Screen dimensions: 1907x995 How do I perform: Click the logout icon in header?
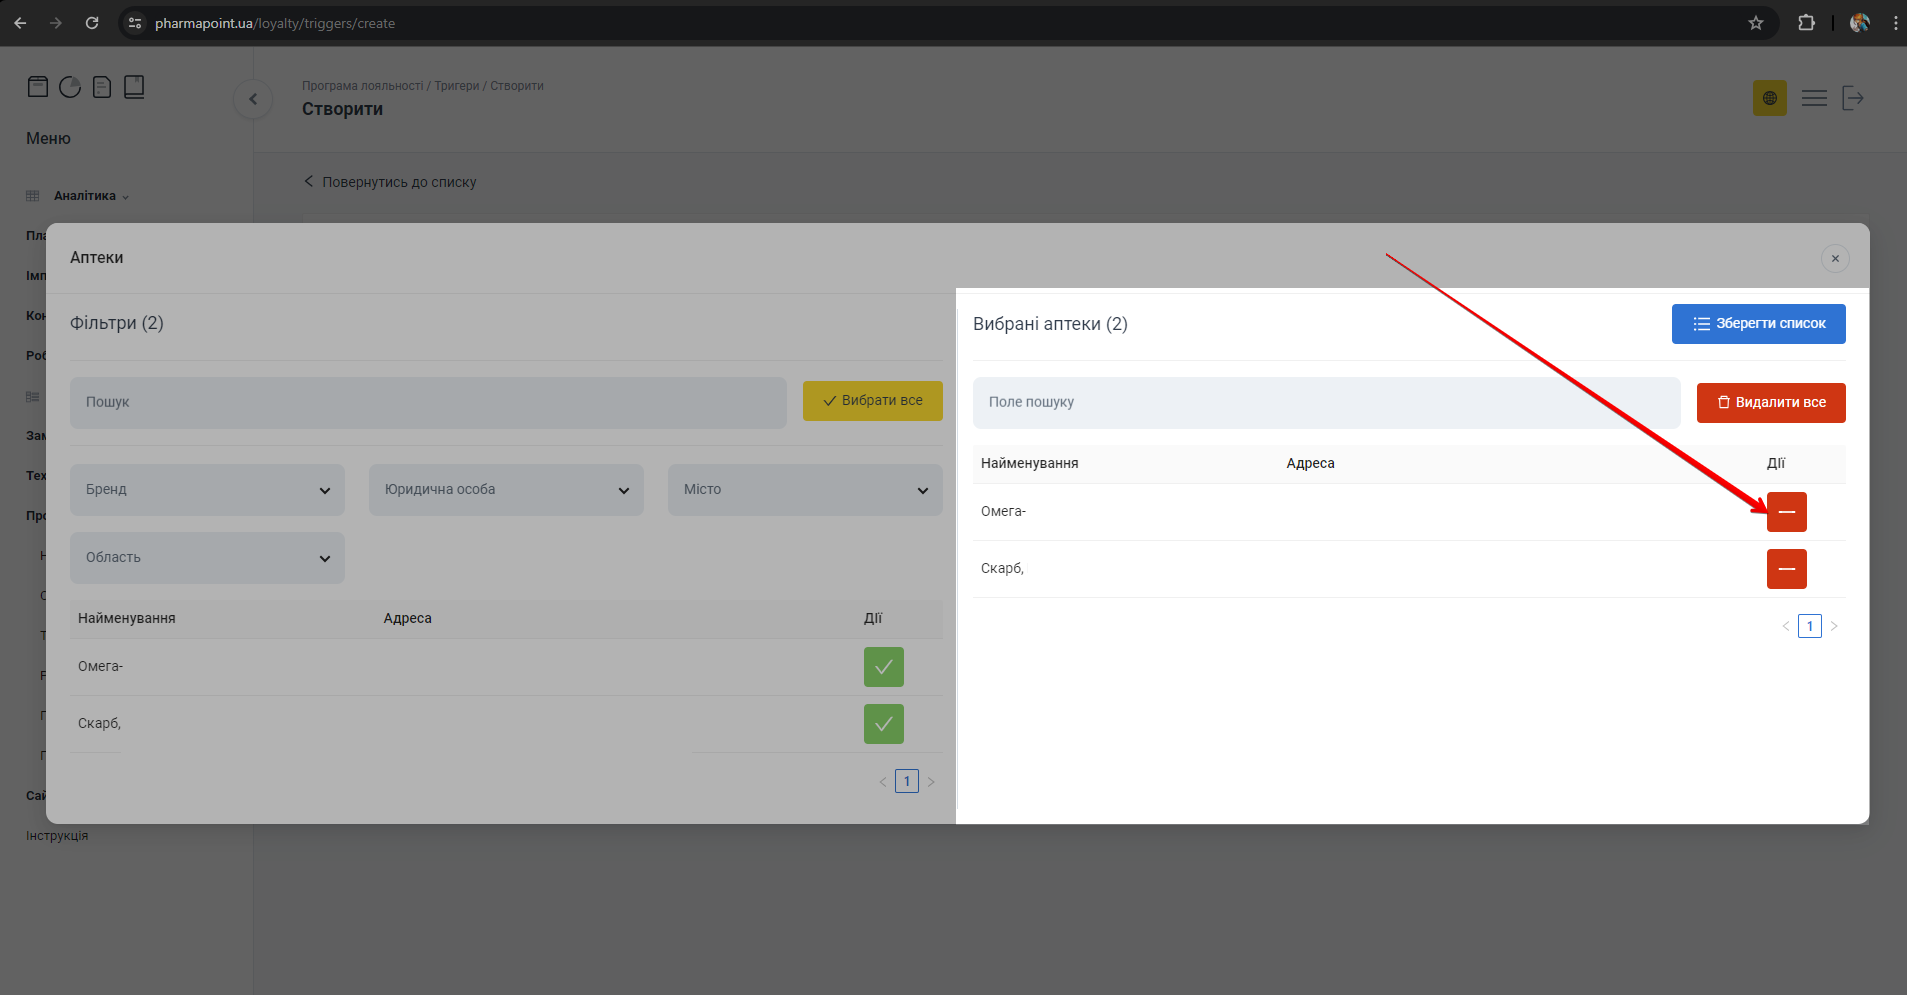[x=1853, y=98]
